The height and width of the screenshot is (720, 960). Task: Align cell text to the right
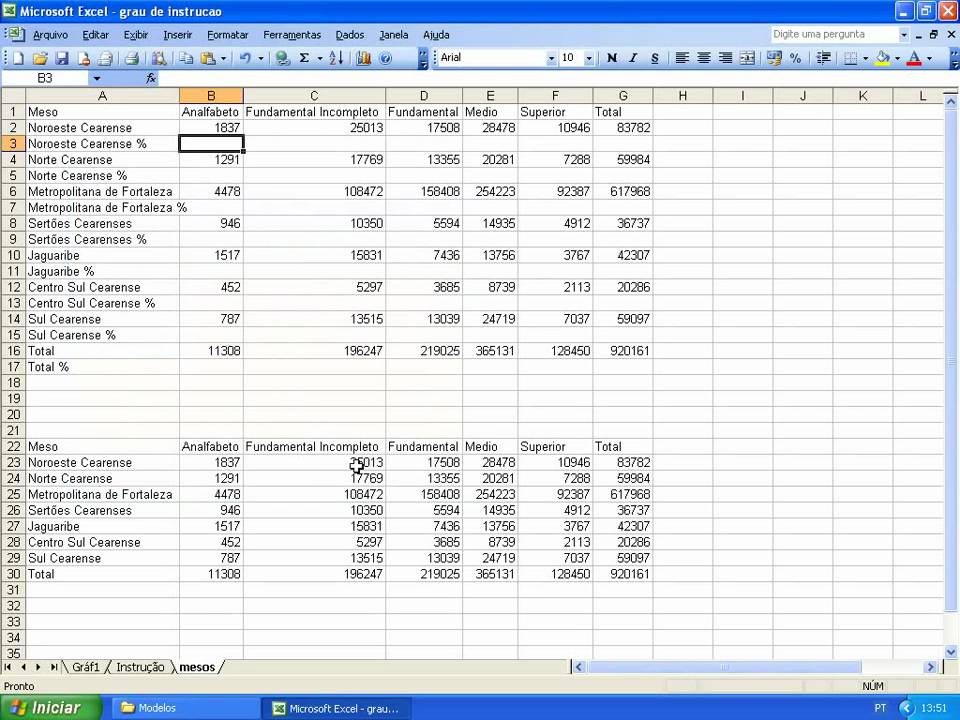tap(726, 58)
